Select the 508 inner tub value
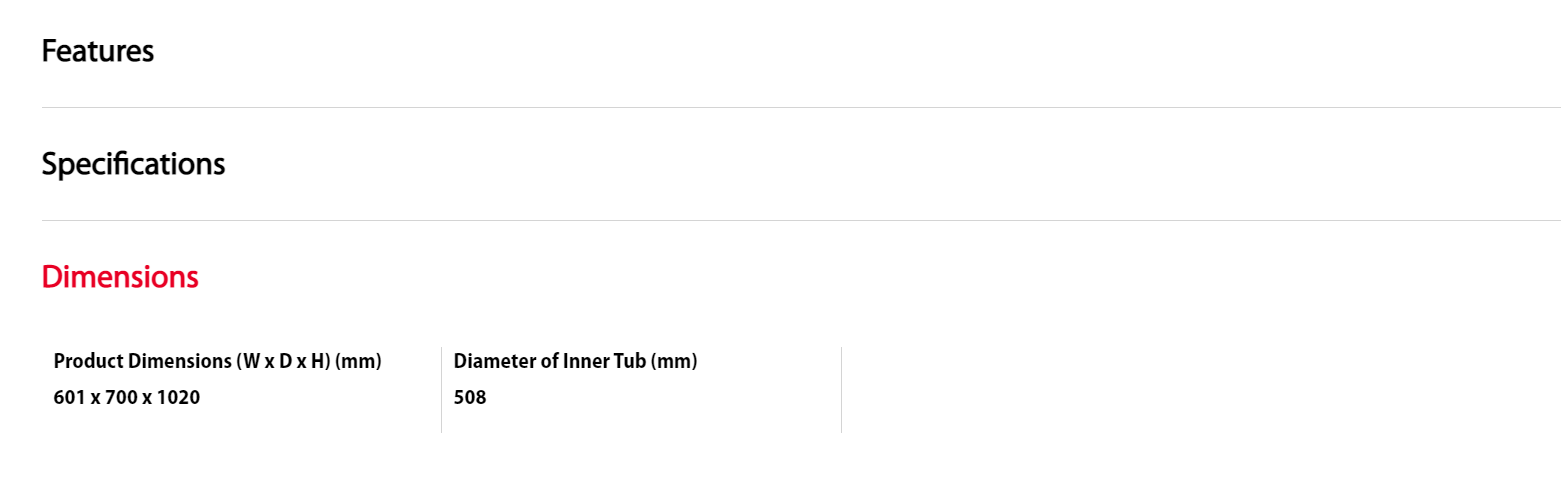Viewport: 1561px width, 490px height. click(470, 398)
